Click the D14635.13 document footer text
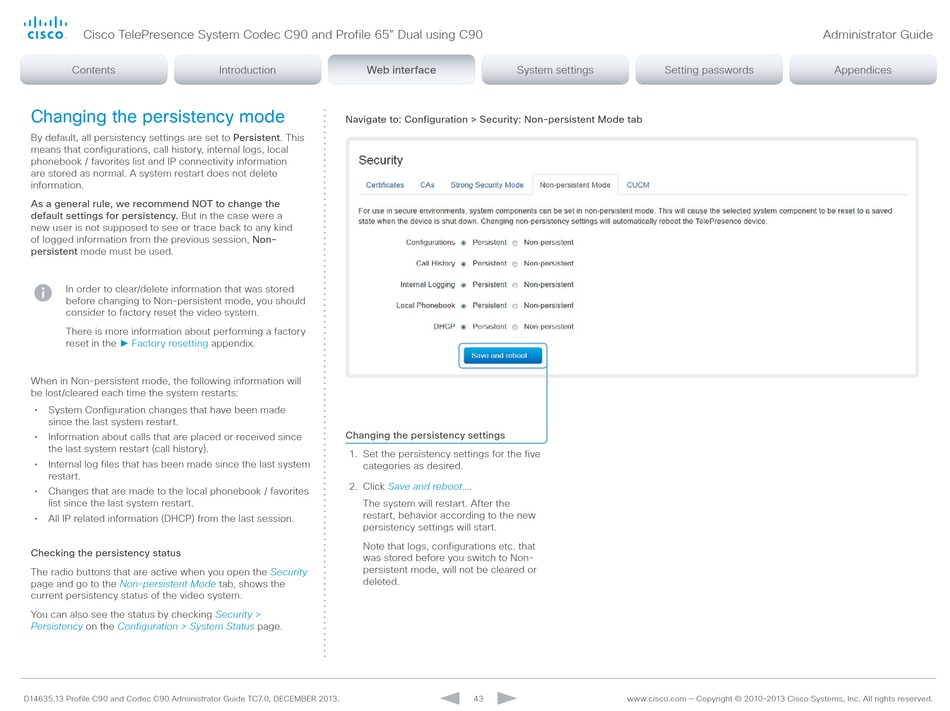 pos(181,698)
